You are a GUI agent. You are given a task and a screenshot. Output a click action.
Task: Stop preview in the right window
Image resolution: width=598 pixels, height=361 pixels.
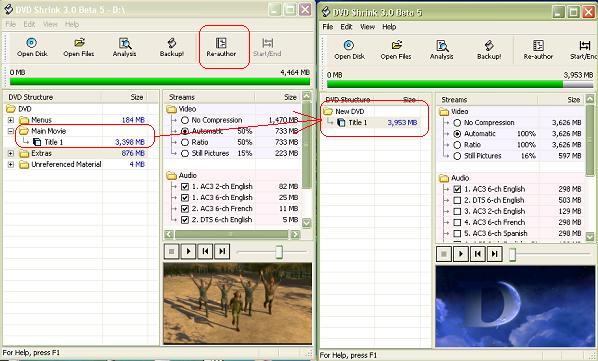coord(444,254)
